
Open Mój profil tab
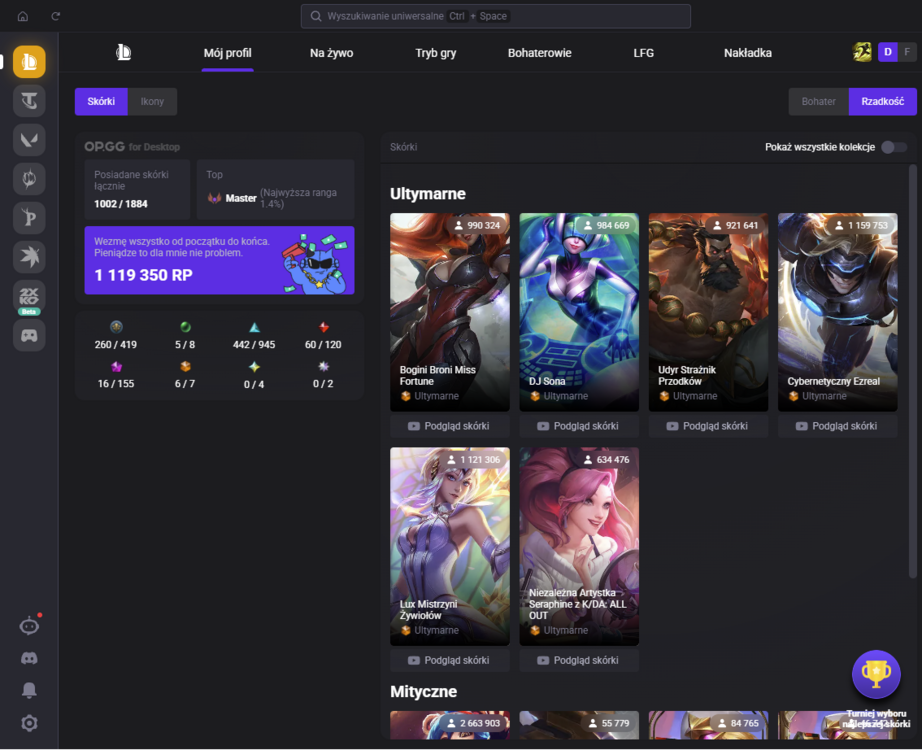coord(228,53)
